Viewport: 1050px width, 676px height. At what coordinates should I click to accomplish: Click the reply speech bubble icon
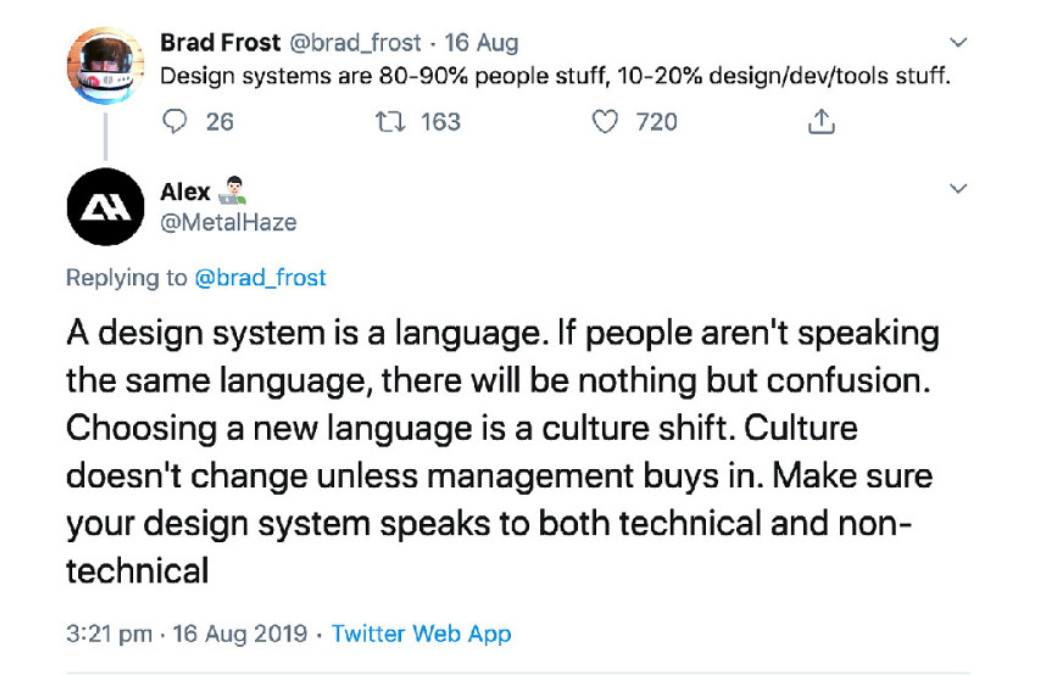click(x=175, y=122)
